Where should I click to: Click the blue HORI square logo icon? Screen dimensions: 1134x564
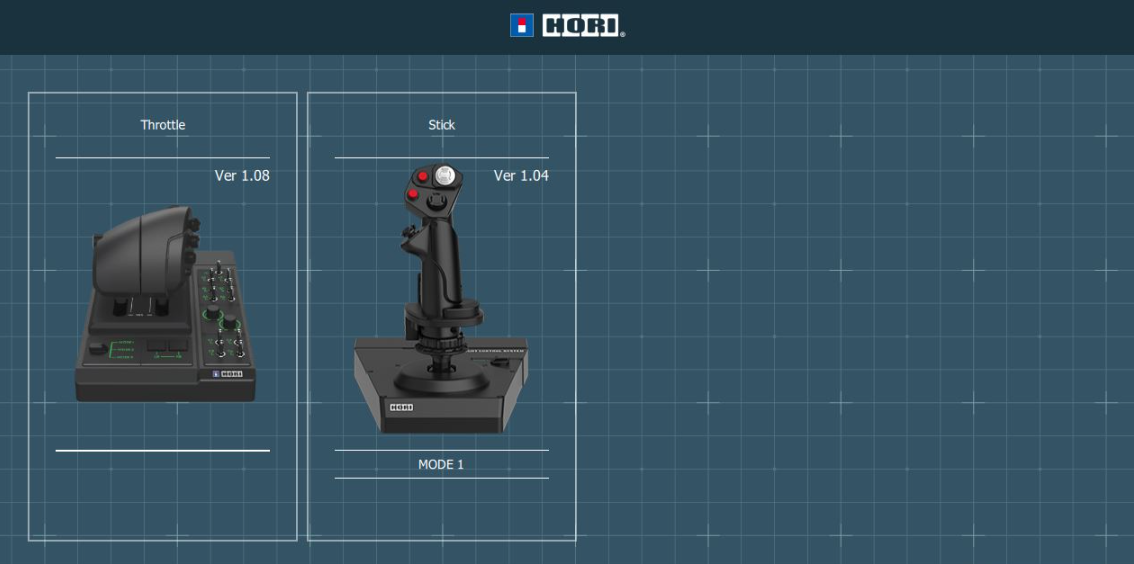pyautogui.click(x=521, y=26)
